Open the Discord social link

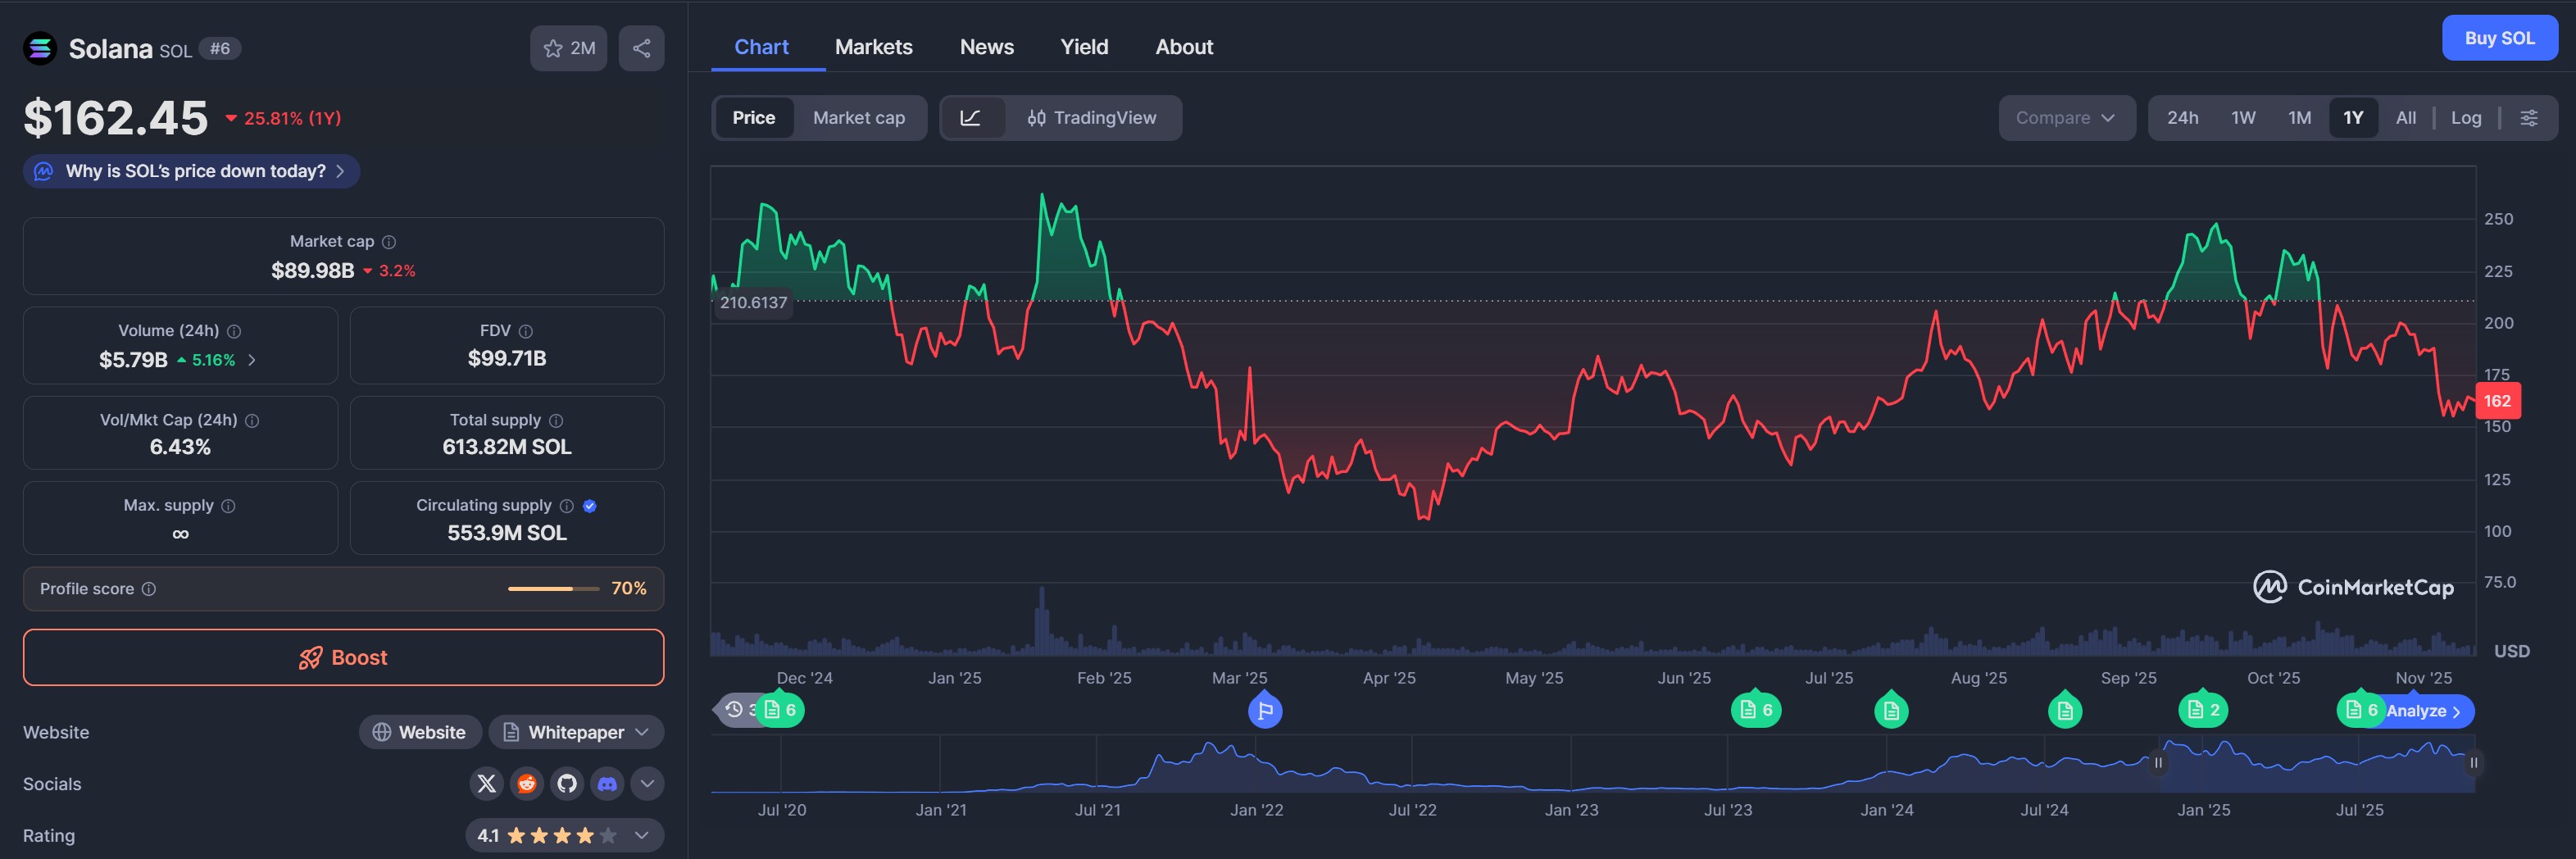point(607,784)
